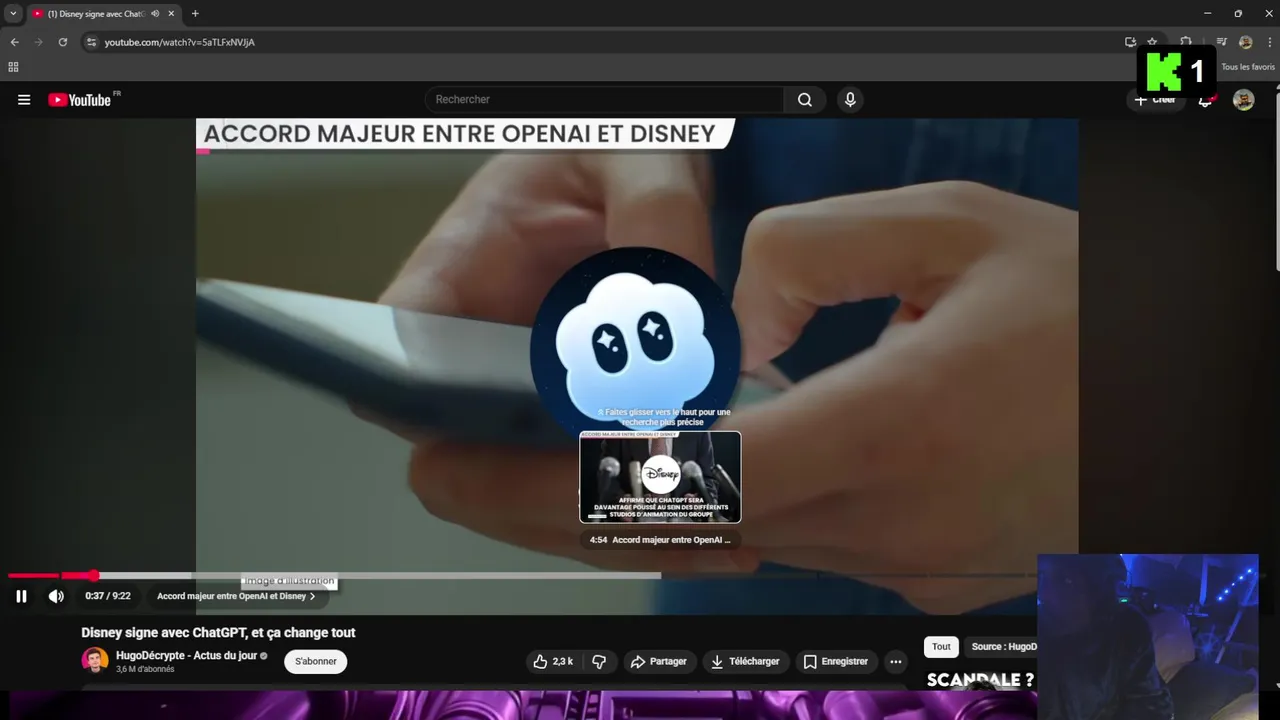Viewport: 1280px width, 720px height.
Task: Click the 0:37 / 9:22 time display
Action: [108, 596]
